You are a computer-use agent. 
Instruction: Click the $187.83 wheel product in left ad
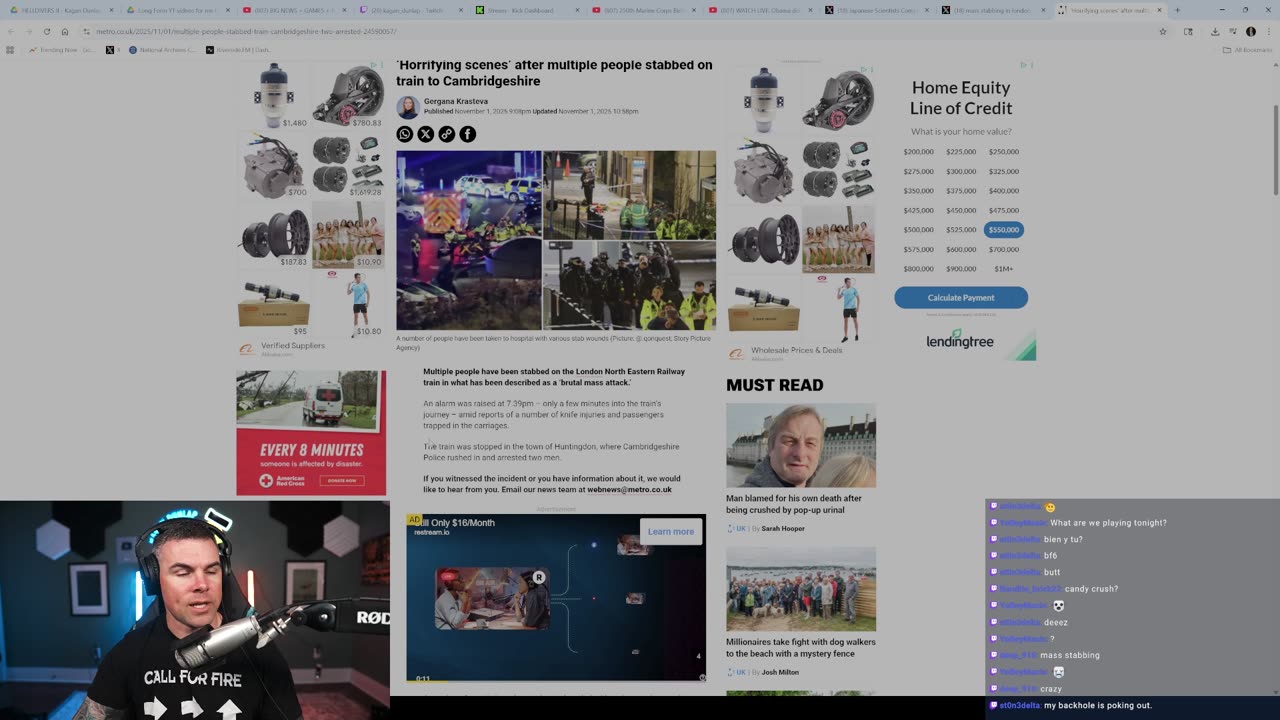[274, 236]
